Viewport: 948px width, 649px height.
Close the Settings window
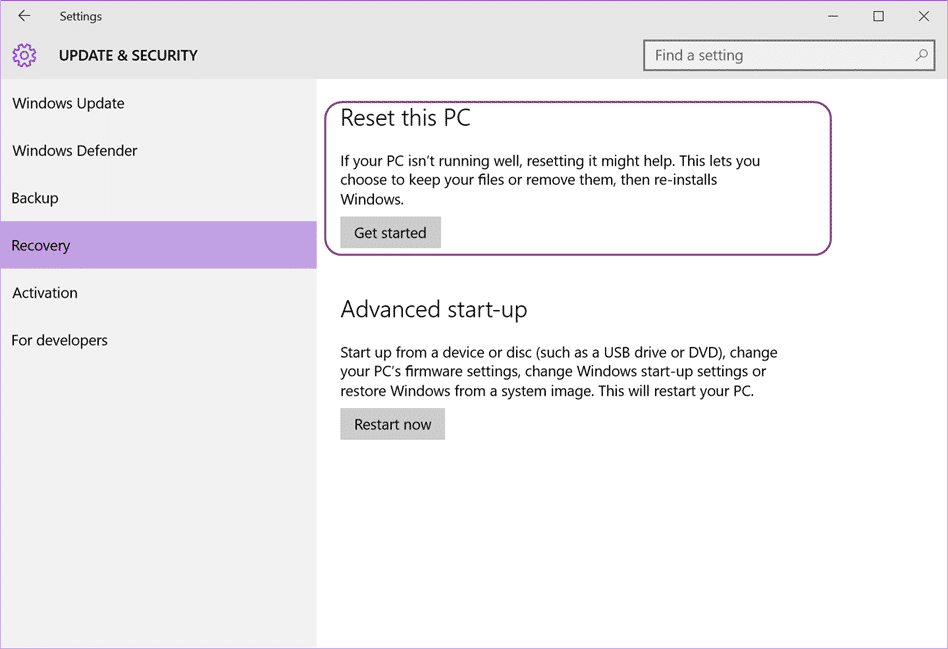point(924,16)
